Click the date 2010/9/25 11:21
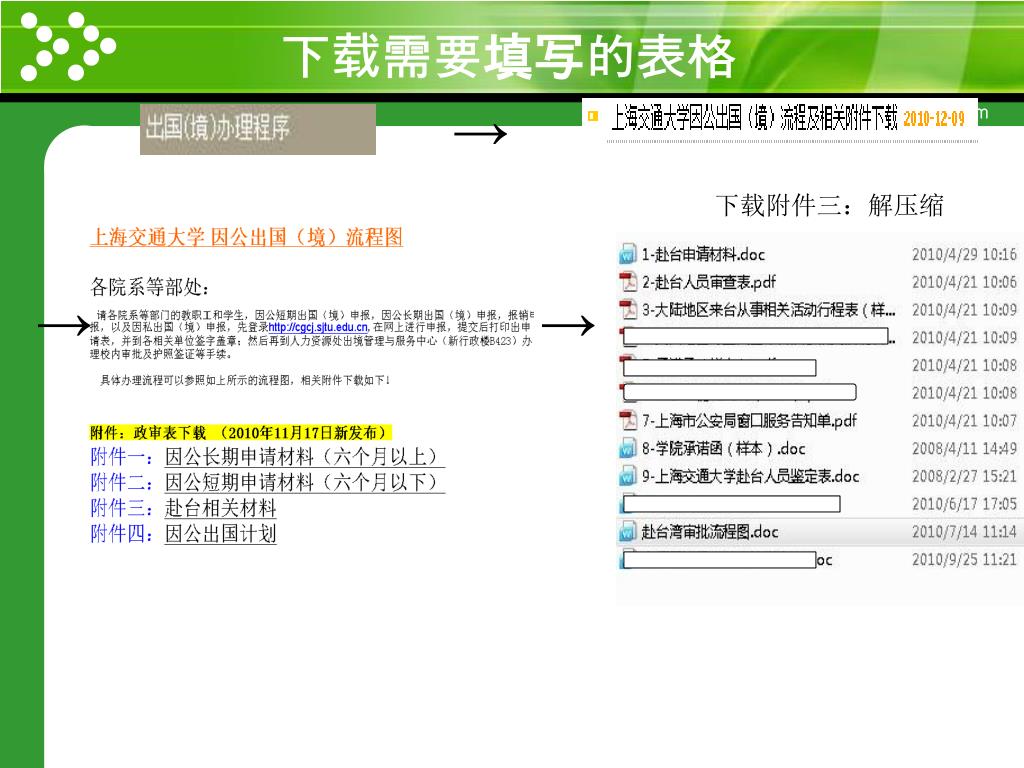 pyautogui.click(x=964, y=560)
